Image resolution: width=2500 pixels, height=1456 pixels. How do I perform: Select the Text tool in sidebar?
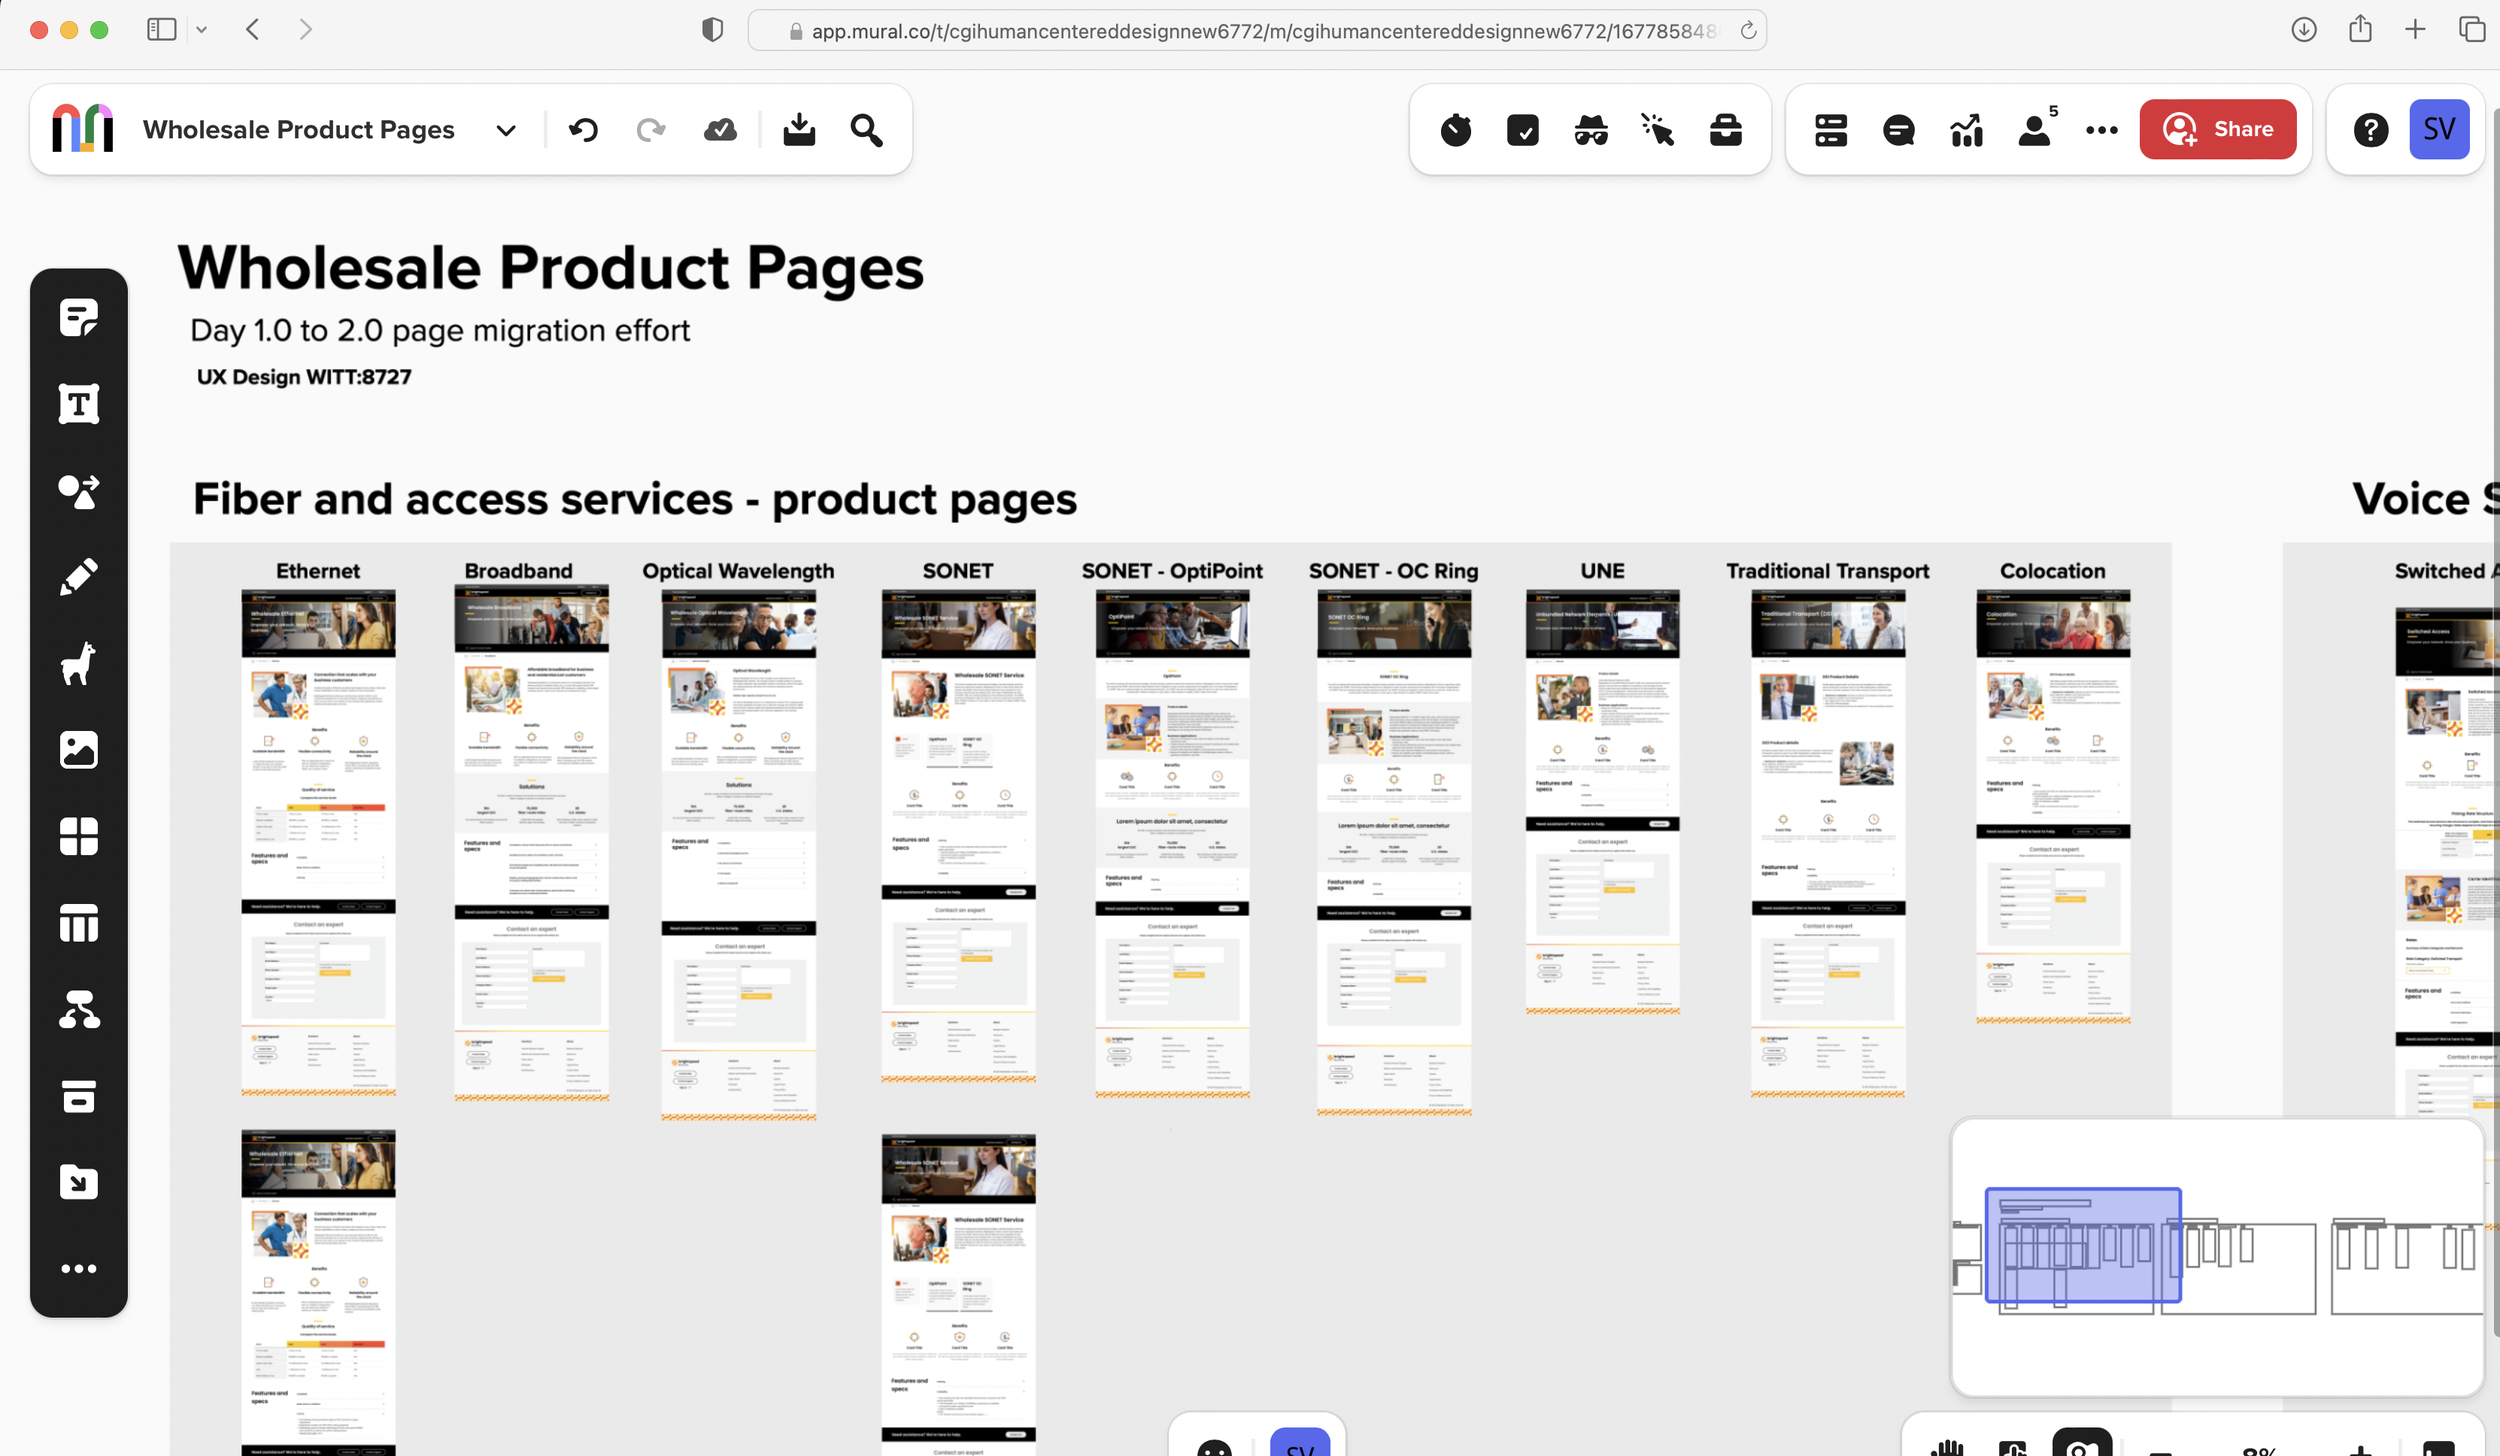click(78, 404)
